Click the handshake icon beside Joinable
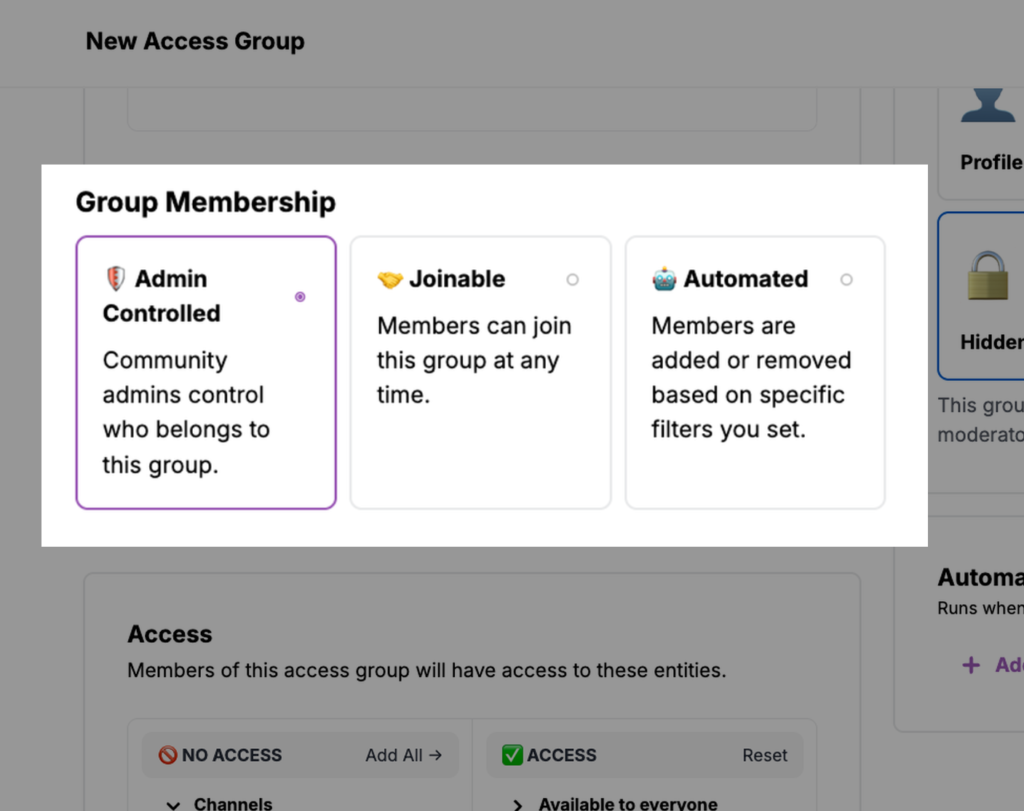Screen dimensions: 1024x811 (x=390, y=279)
